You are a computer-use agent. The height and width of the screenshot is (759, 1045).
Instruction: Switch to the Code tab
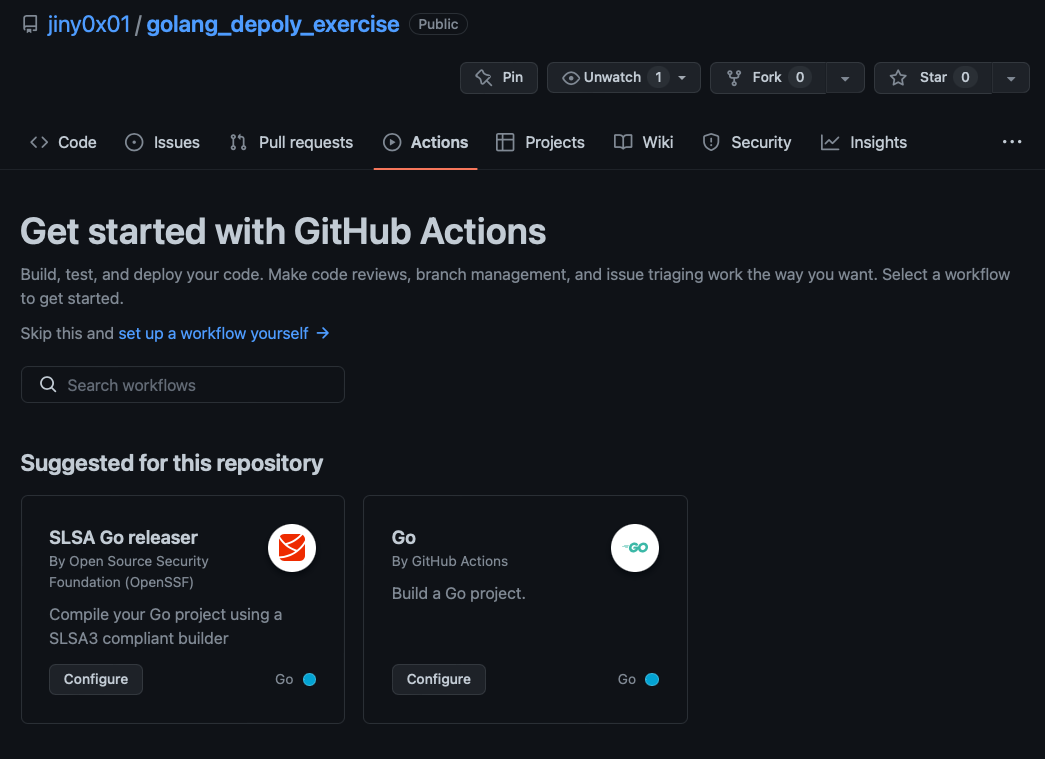point(63,142)
